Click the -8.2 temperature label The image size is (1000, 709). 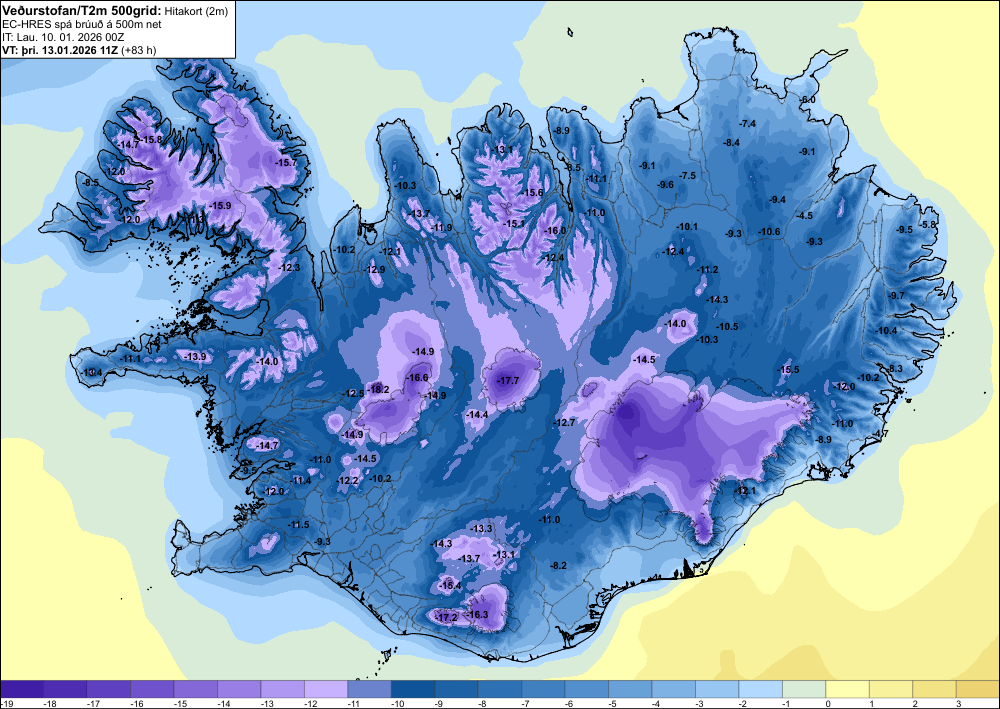click(x=559, y=565)
